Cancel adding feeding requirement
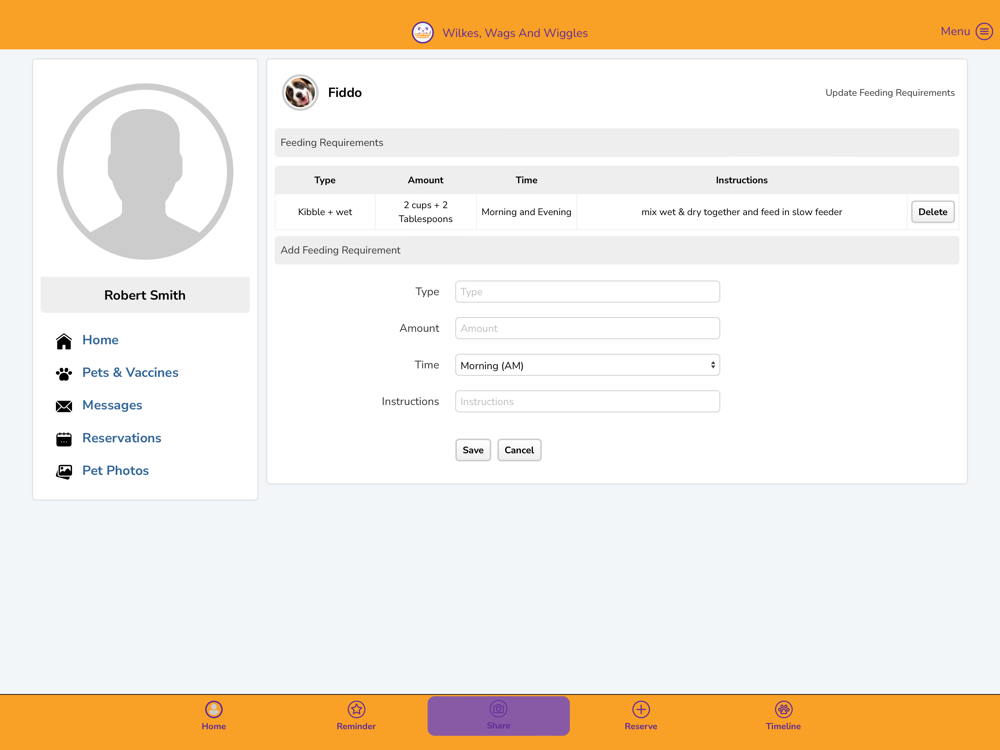 click(519, 450)
